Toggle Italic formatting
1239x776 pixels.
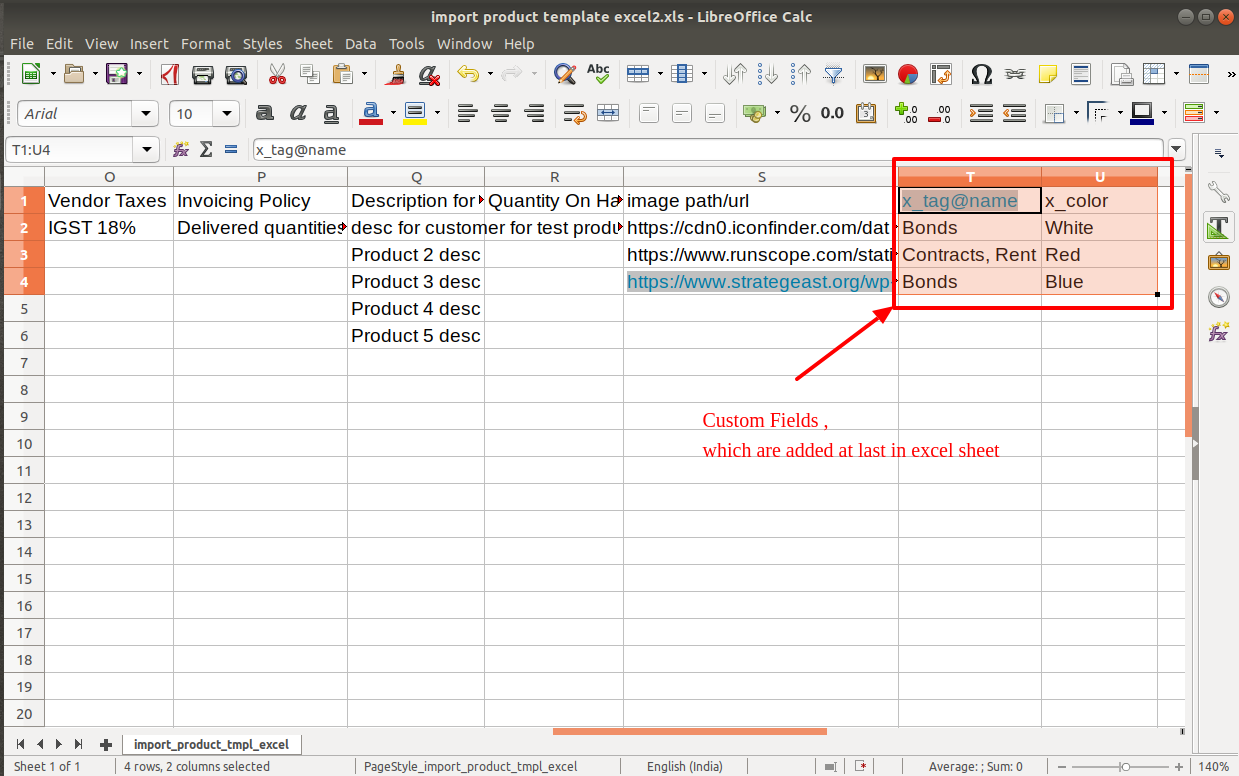[298, 113]
